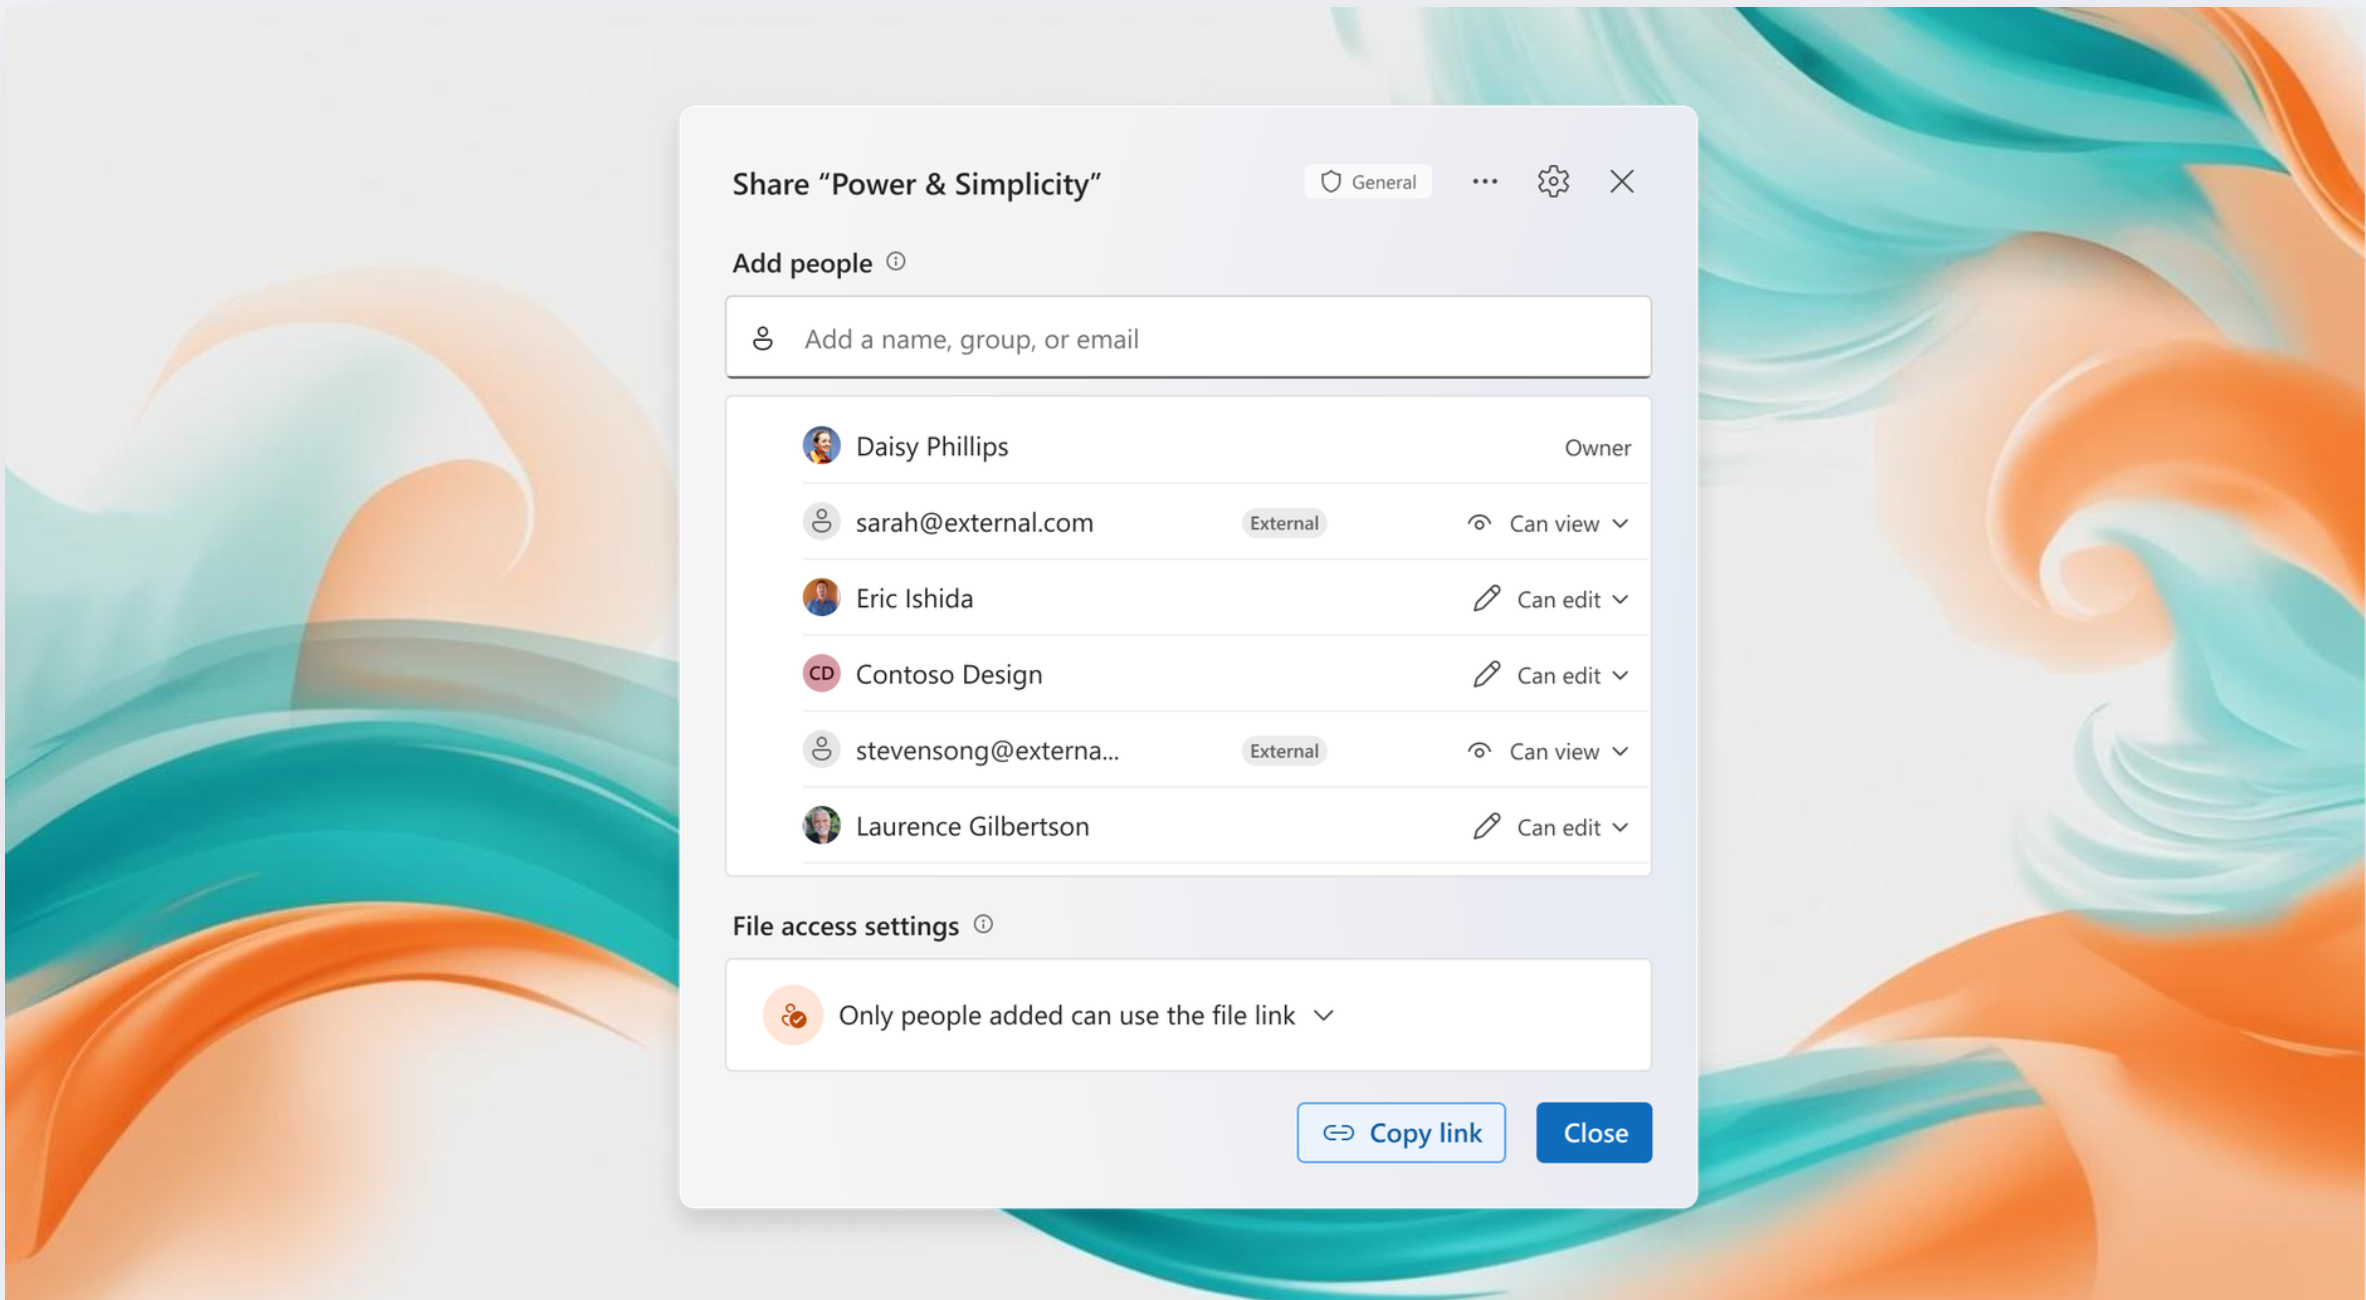
Task: Close the Share dialog with the X
Action: (1621, 182)
